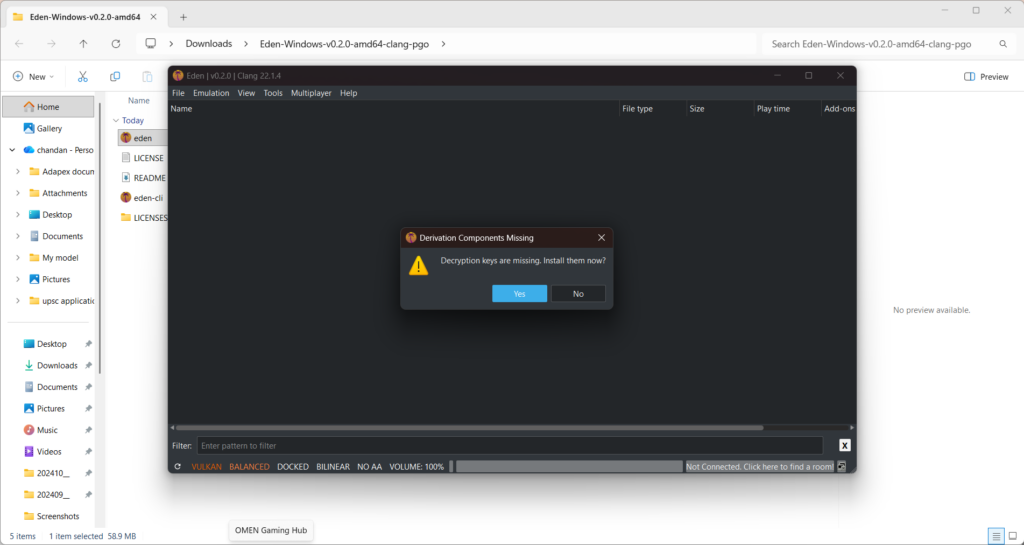1024x545 pixels.
Task: Toggle the VULKAN renderer setting
Action: point(206,467)
